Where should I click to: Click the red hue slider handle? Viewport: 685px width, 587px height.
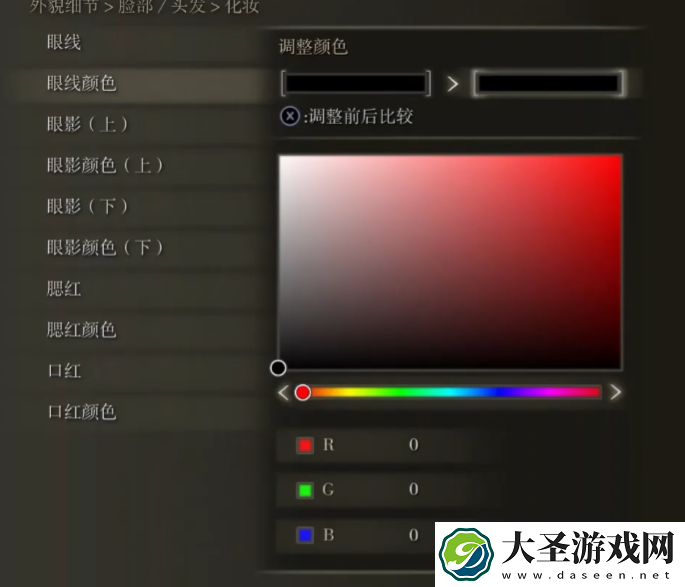click(x=302, y=392)
